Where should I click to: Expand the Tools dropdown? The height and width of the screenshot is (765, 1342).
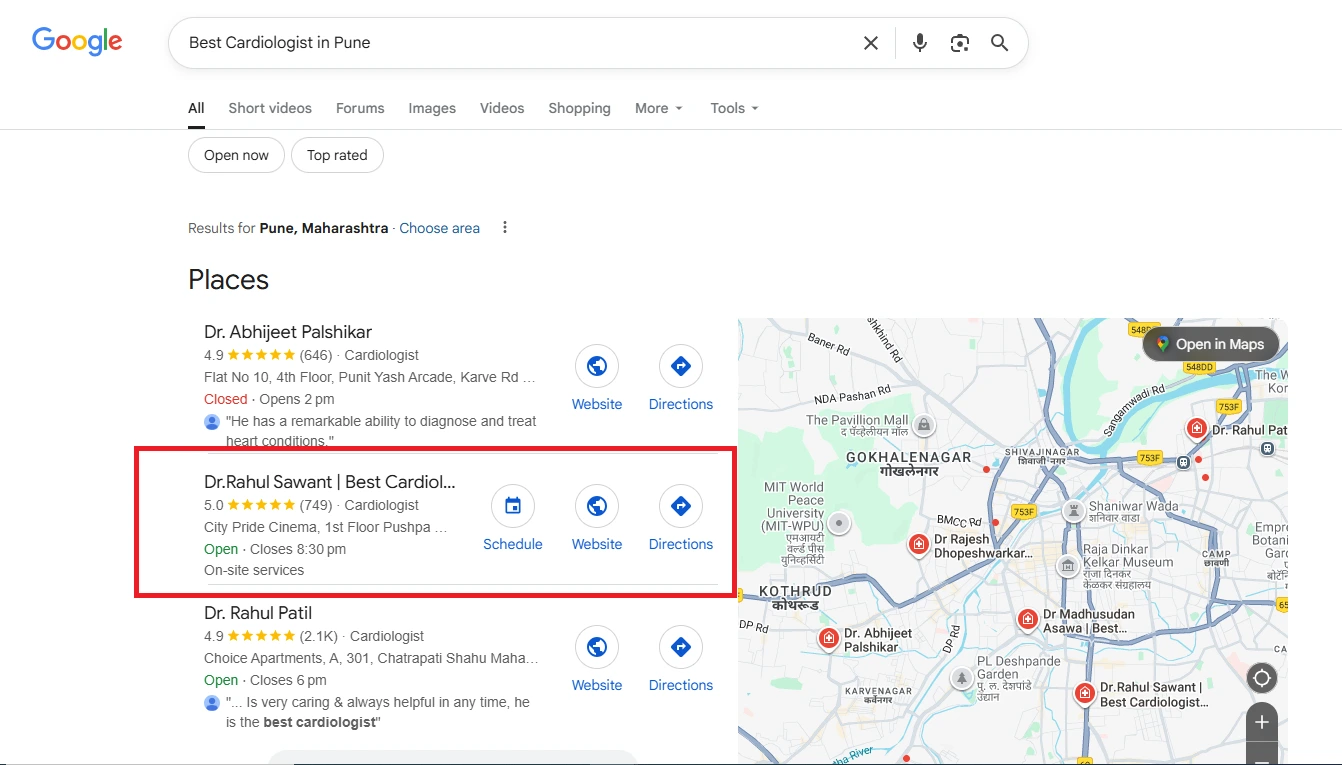(x=734, y=108)
